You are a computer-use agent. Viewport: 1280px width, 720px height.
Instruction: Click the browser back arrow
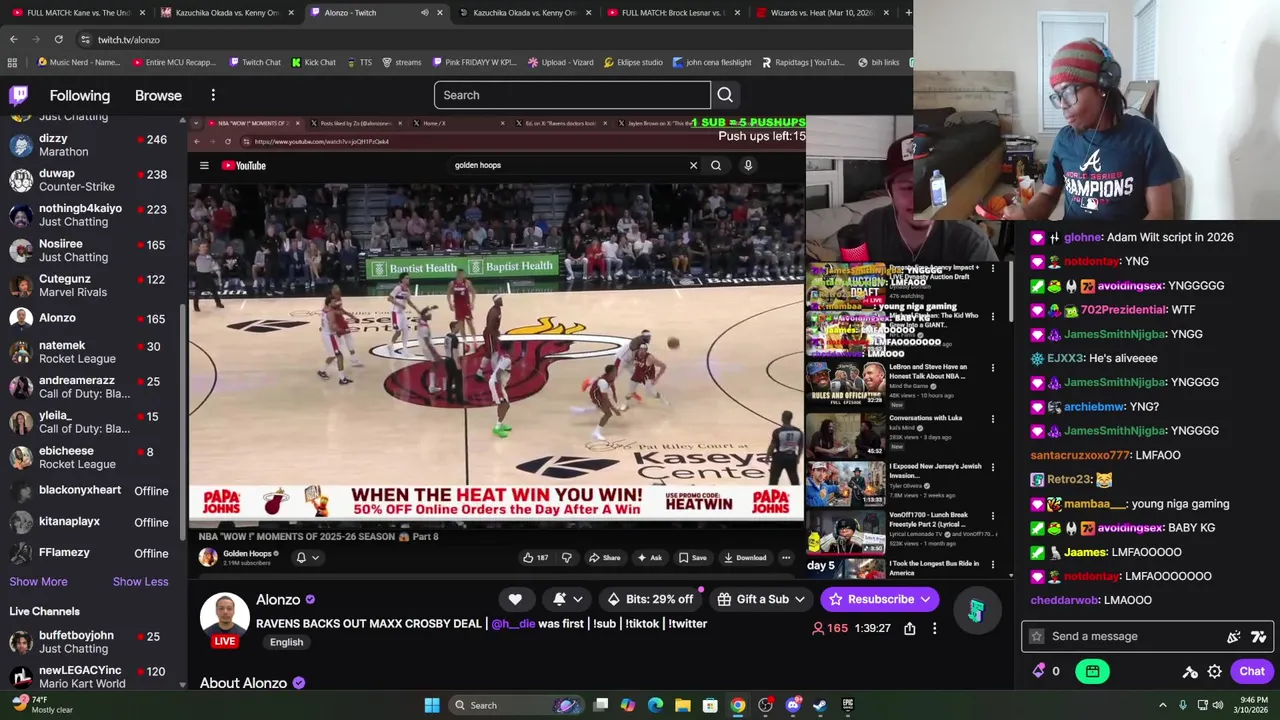point(13,39)
